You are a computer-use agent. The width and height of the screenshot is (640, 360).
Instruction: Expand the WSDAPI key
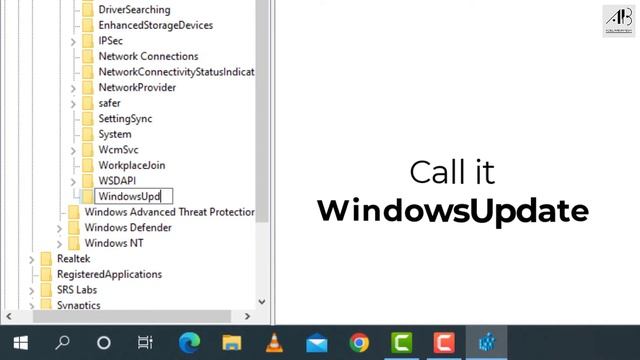pyautogui.click(x=73, y=182)
